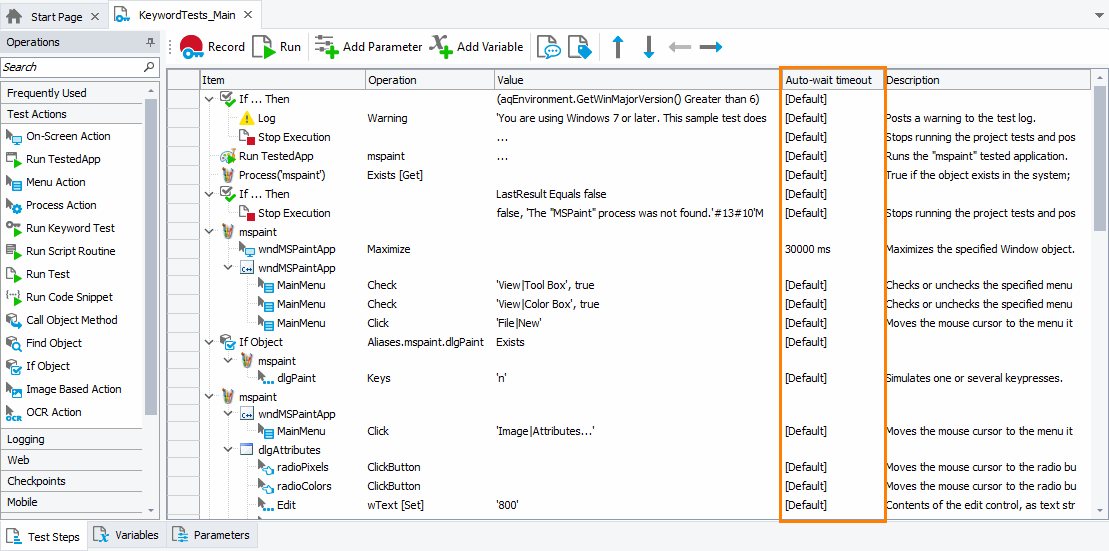Image resolution: width=1109 pixels, height=551 pixels.
Task: Click the blue right arrow icon
Action: click(711, 47)
